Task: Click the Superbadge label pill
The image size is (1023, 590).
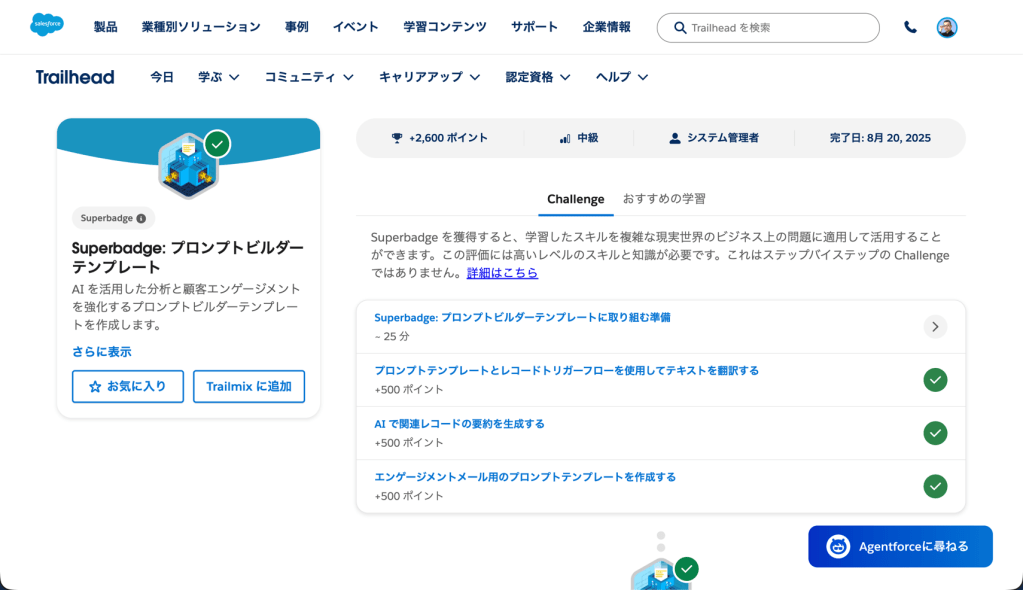Action: 113,218
